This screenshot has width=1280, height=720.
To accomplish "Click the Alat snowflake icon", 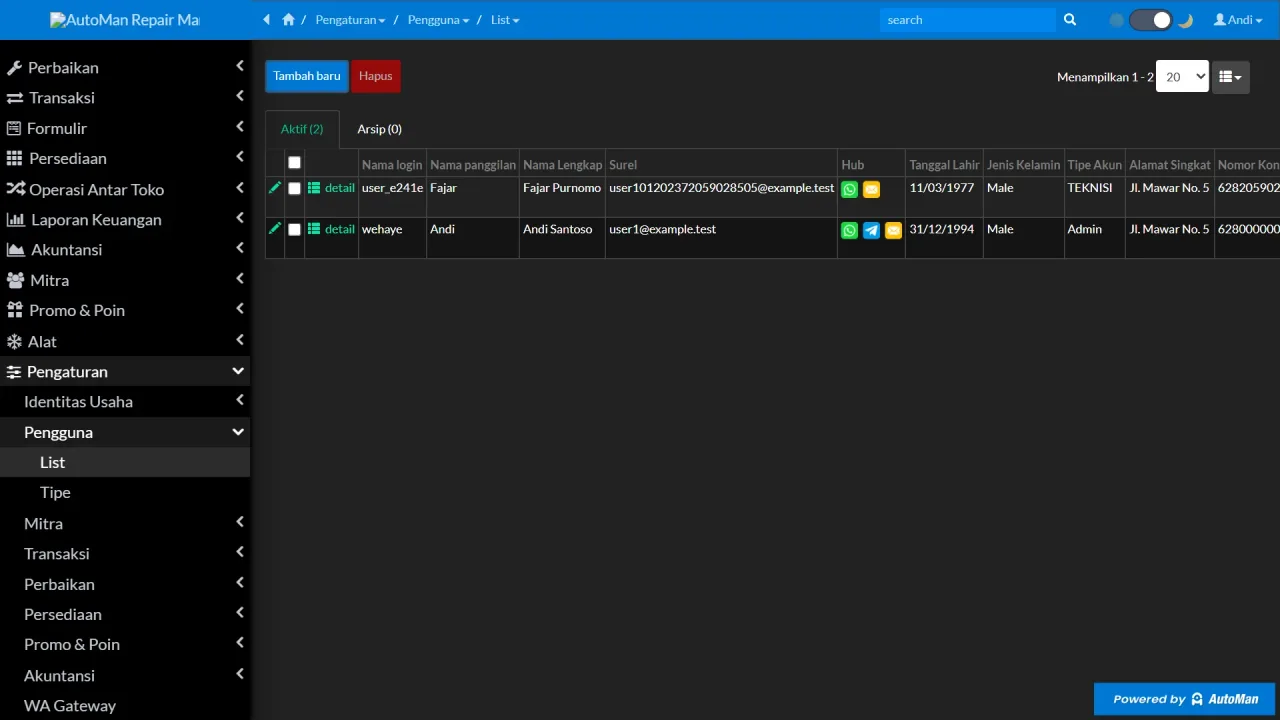I will (x=14, y=341).
